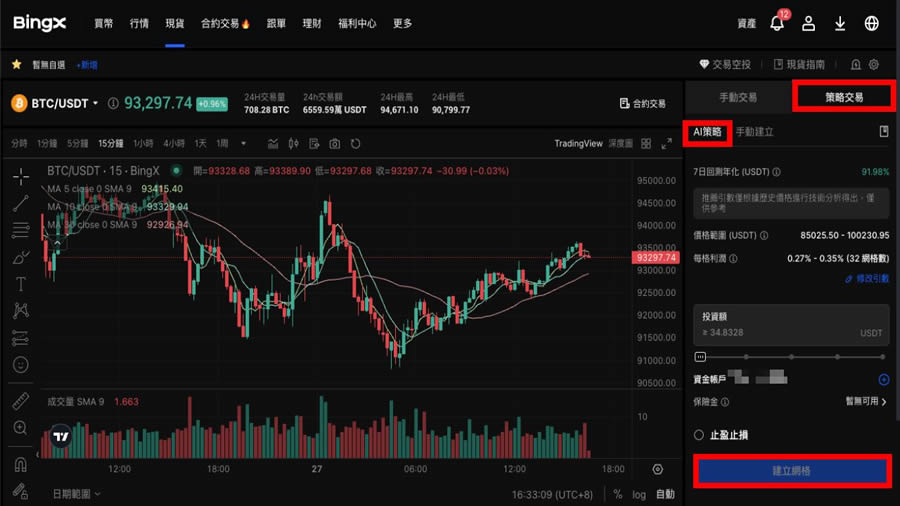Open the language globe icon

871,23
